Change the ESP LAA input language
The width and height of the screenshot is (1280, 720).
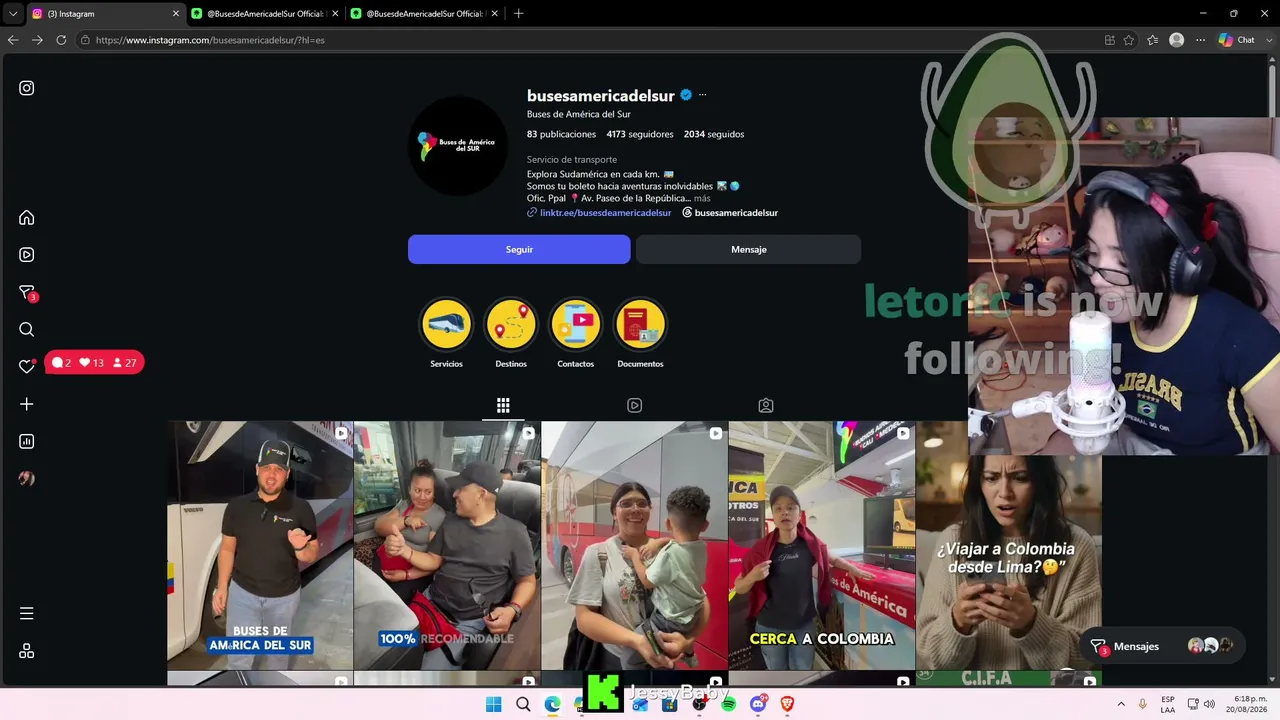pyautogui.click(x=1168, y=704)
